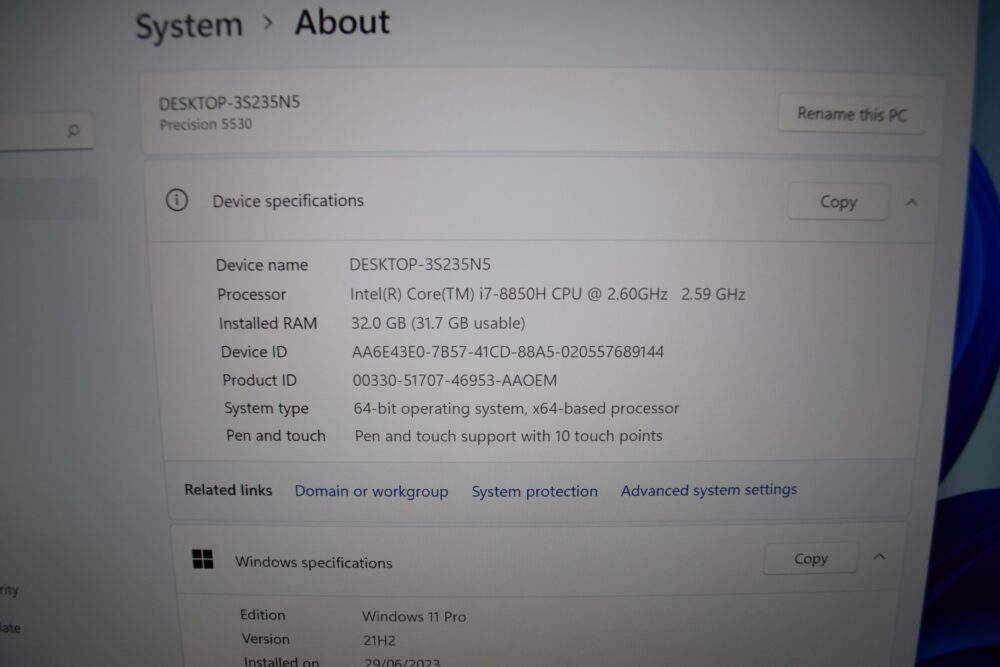
Task: Click the search magnifier icon in sidebar
Action: click(x=73, y=131)
